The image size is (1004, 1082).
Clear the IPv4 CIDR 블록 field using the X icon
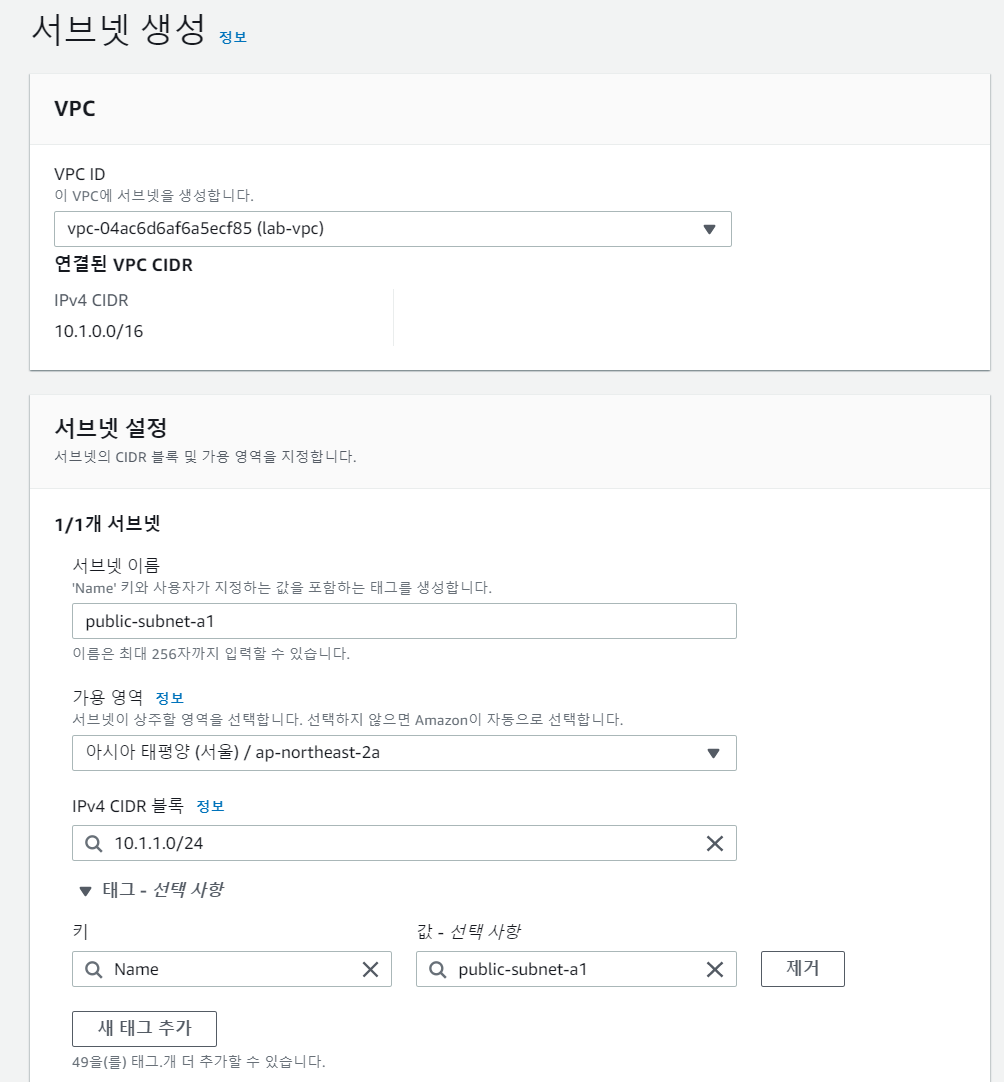pos(714,843)
